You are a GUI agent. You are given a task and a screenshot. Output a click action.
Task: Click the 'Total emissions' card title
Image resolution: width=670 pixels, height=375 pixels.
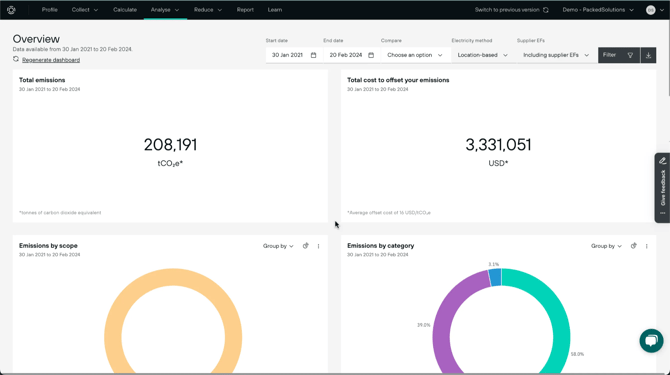[x=42, y=80]
